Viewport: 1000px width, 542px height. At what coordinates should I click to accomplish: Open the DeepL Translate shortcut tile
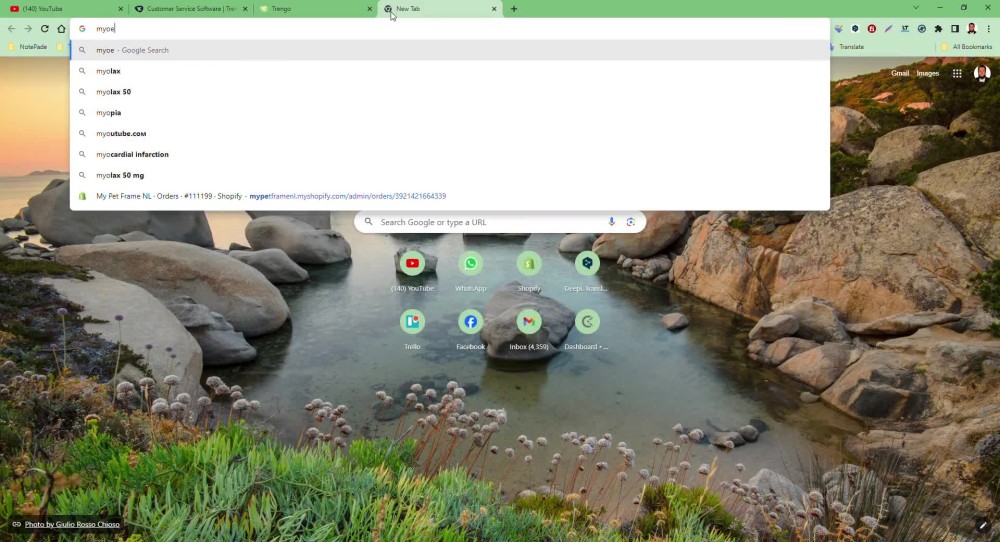587,270
